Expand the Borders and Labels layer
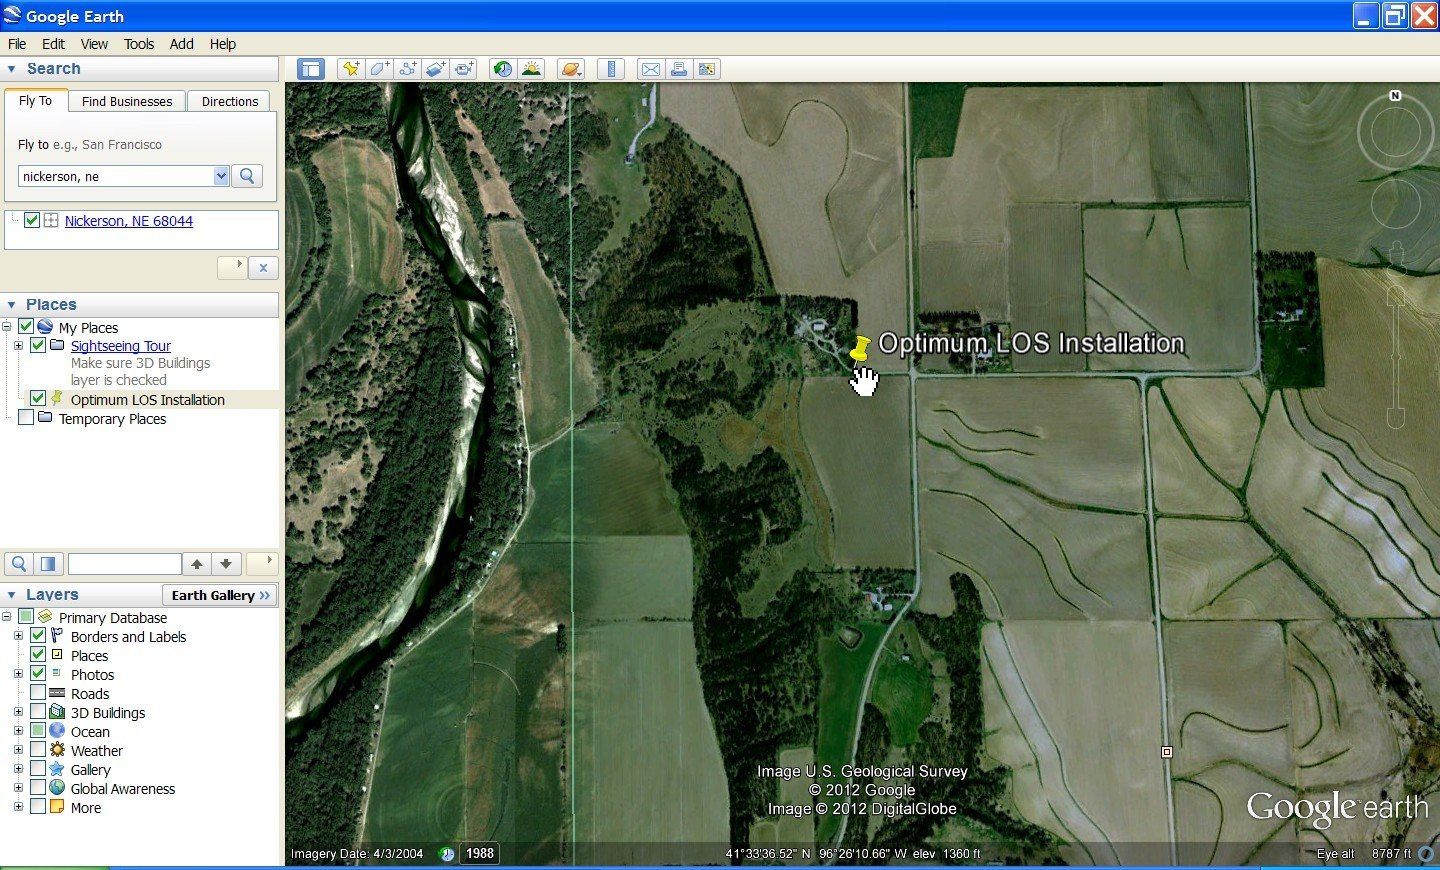Image resolution: width=1440 pixels, height=870 pixels. coord(18,636)
